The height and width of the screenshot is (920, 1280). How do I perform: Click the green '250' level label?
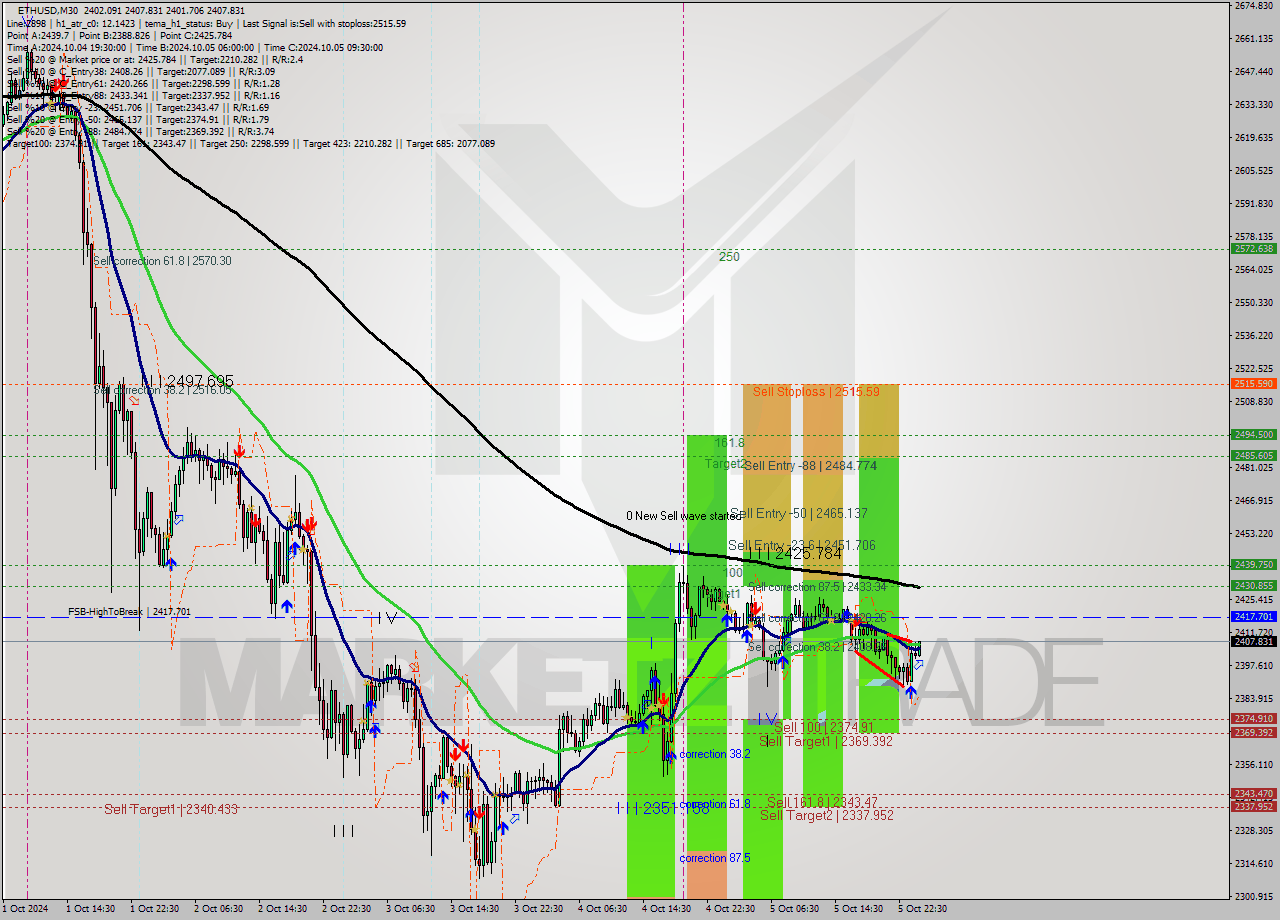click(729, 257)
